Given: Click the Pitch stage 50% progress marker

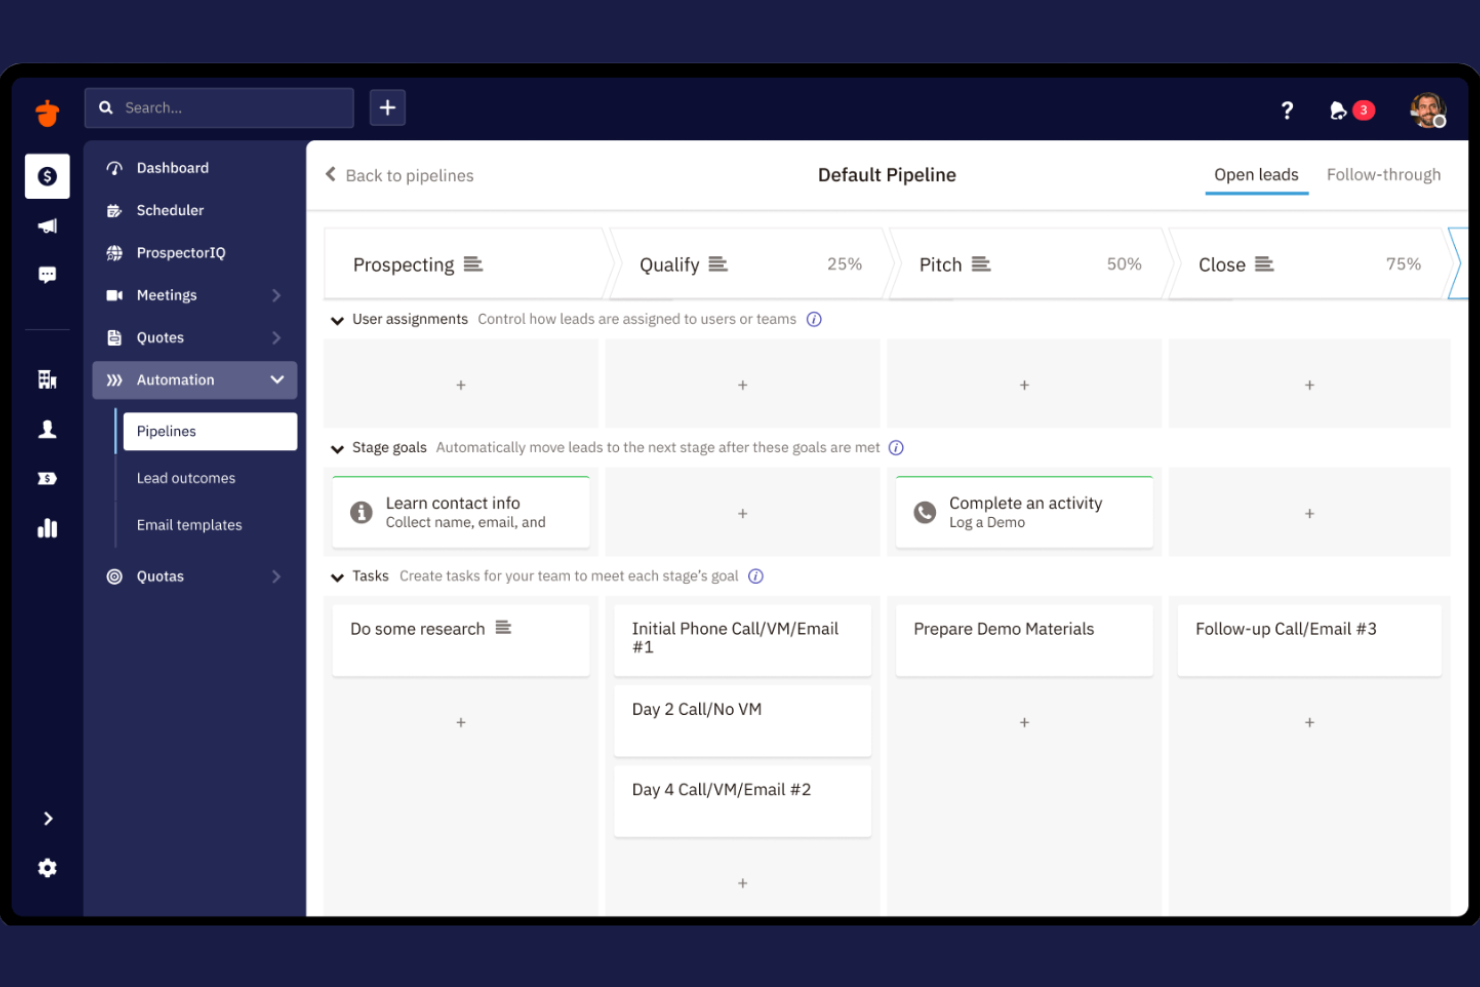Looking at the screenshot, I should pos(1124,263).
